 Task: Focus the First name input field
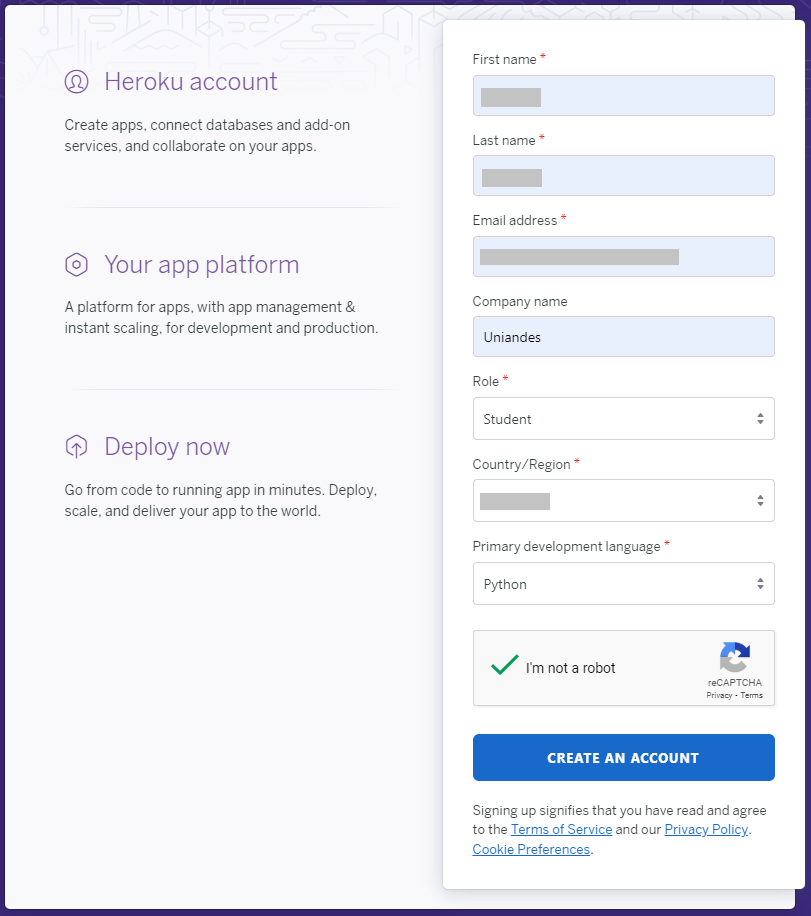[623, 95]
